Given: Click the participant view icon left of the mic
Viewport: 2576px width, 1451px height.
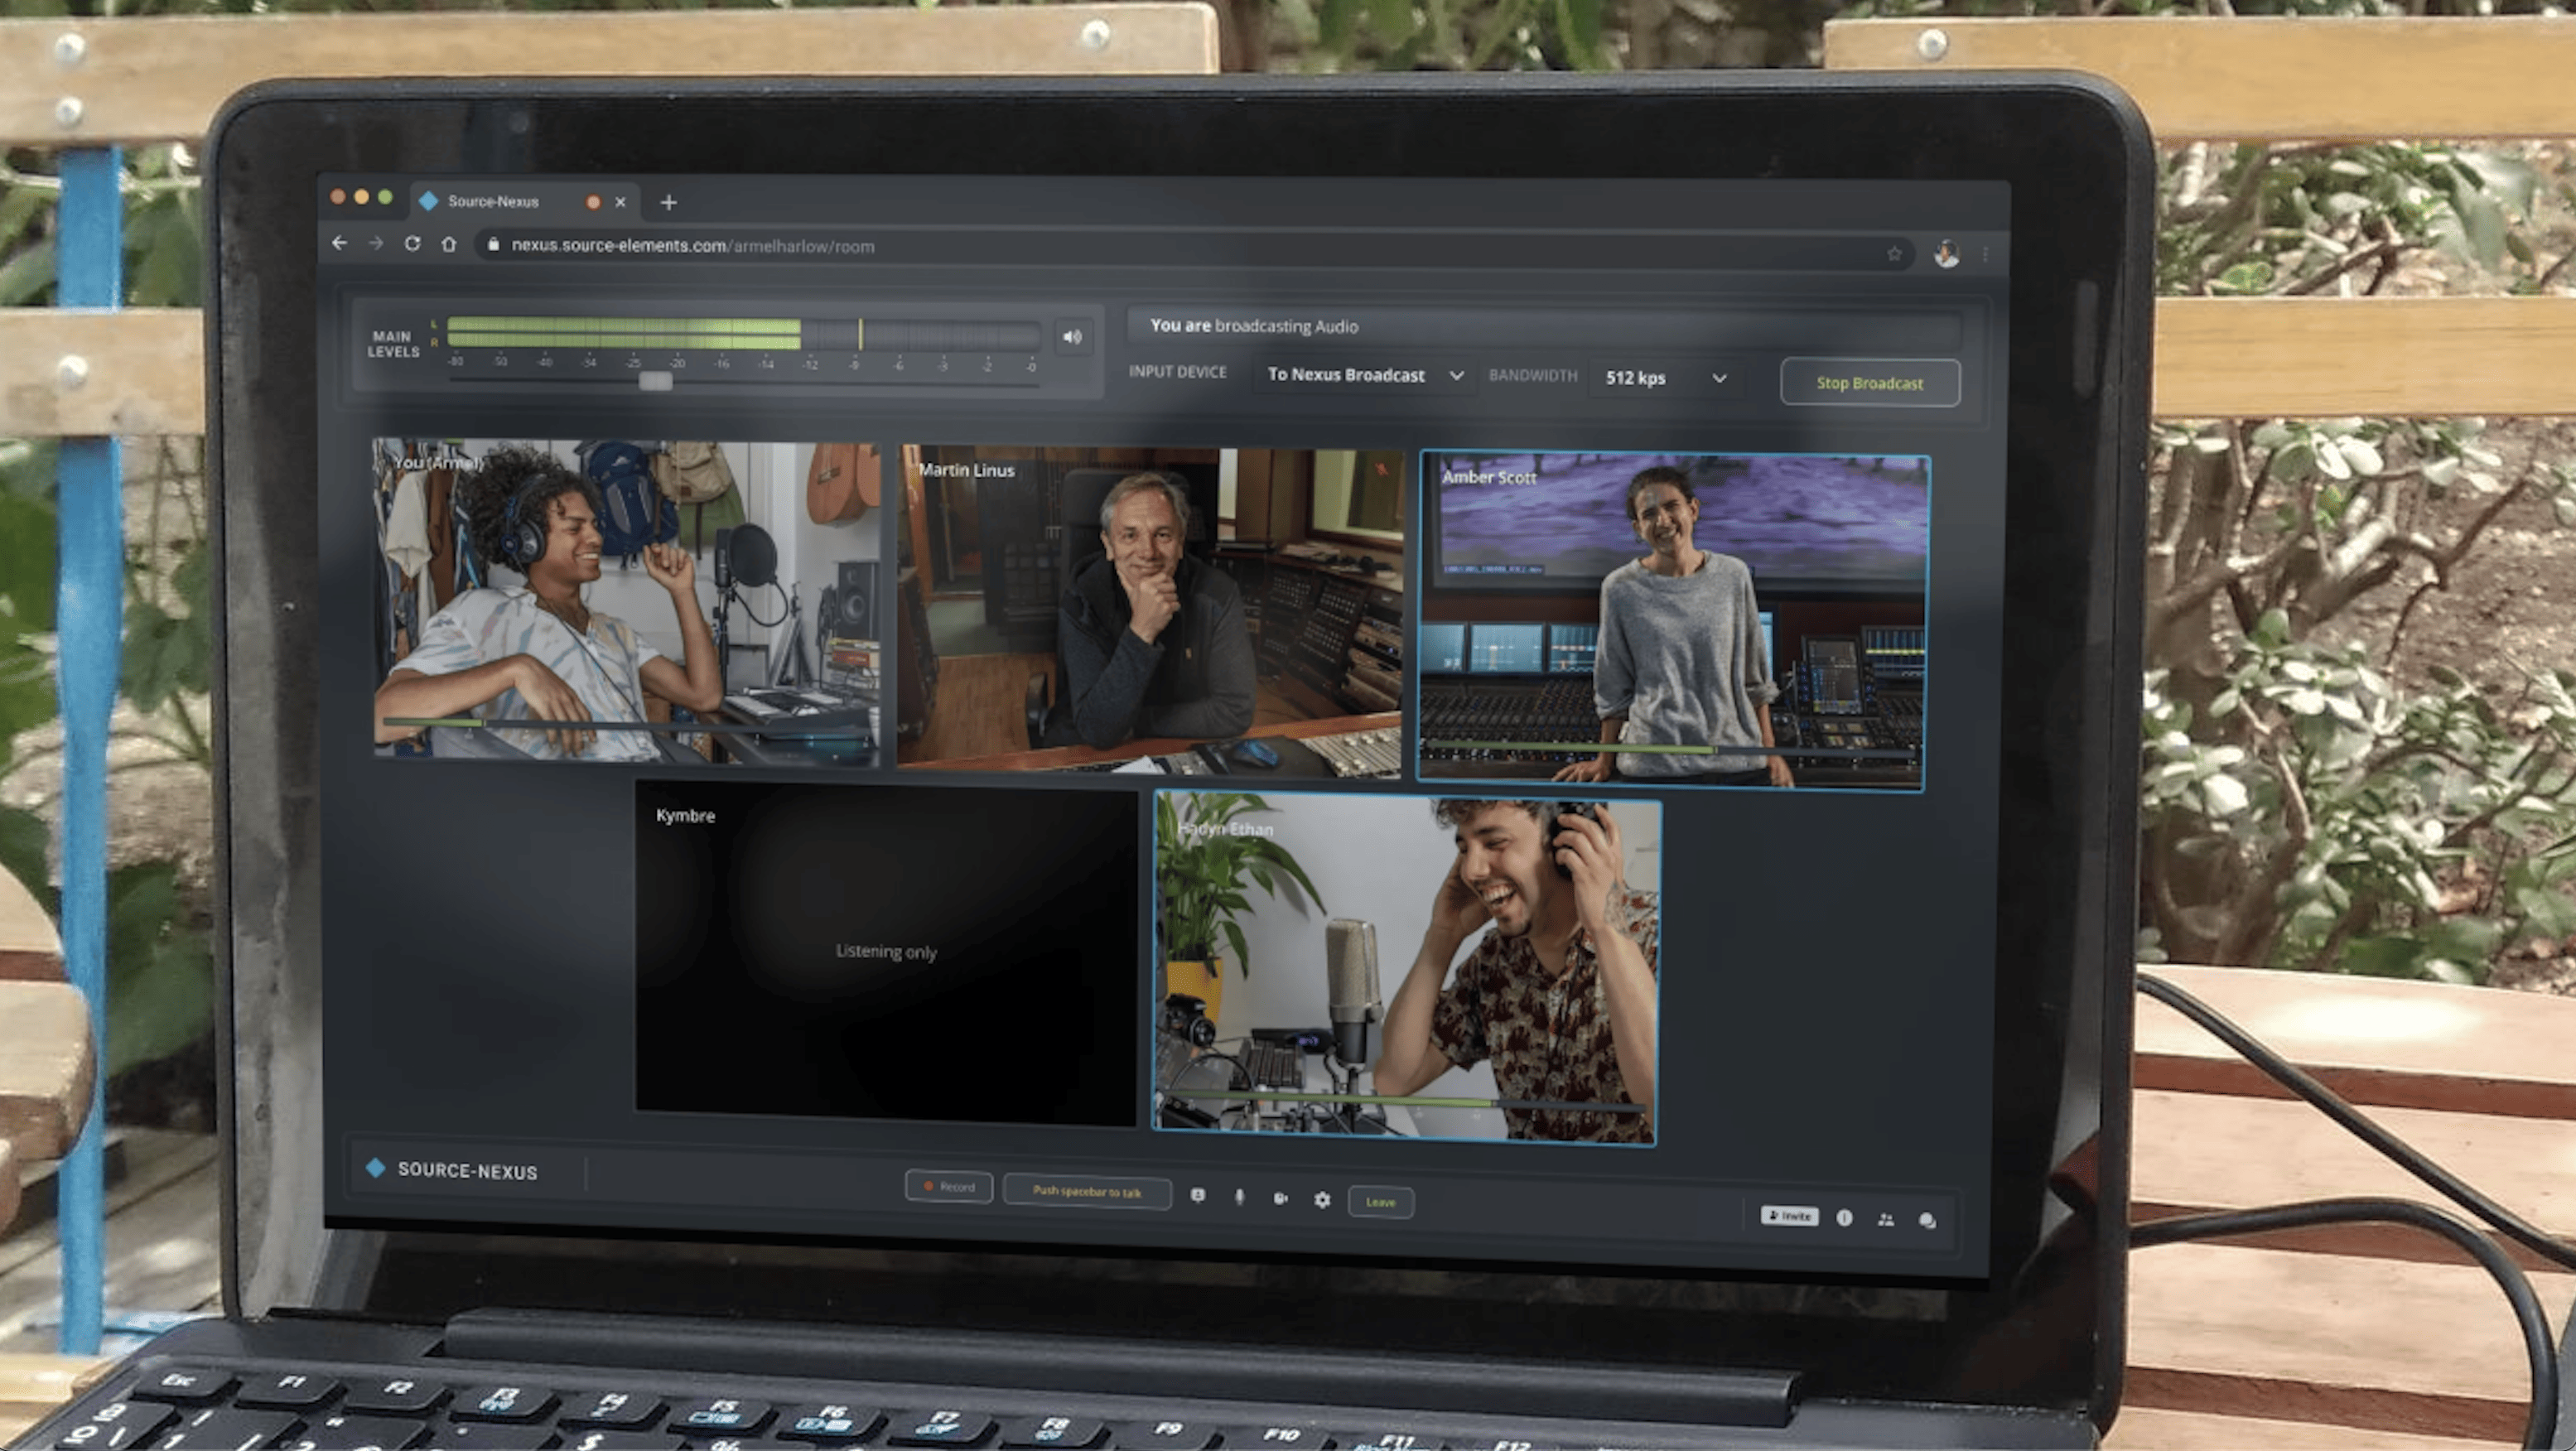Looking at the screenshot, I should point(1198,1195).
